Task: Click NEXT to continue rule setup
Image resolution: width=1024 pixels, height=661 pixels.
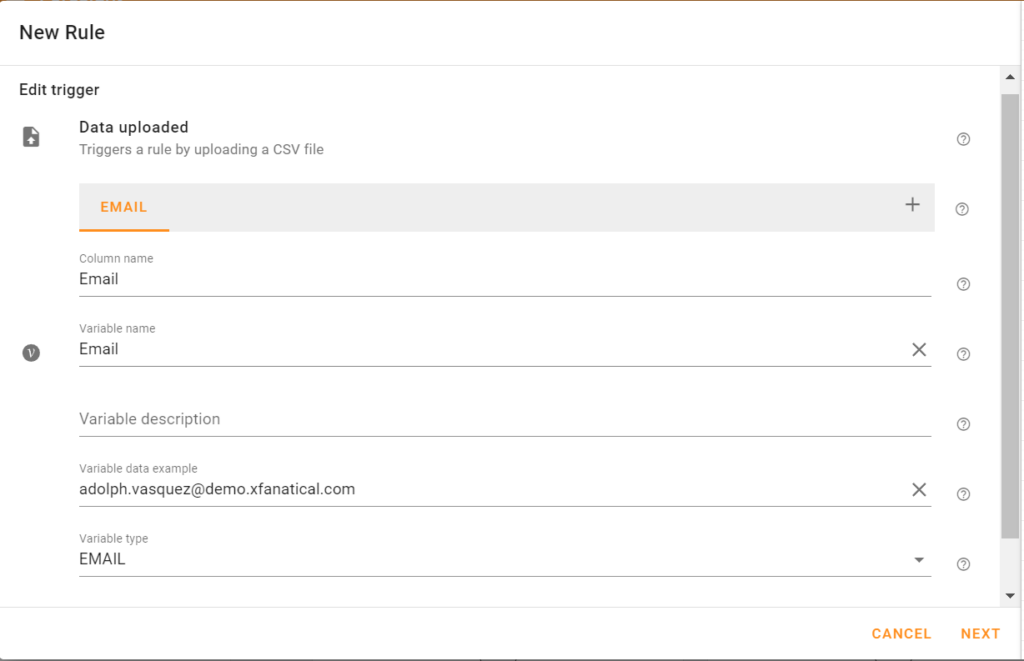Action: tap(980, 633)
